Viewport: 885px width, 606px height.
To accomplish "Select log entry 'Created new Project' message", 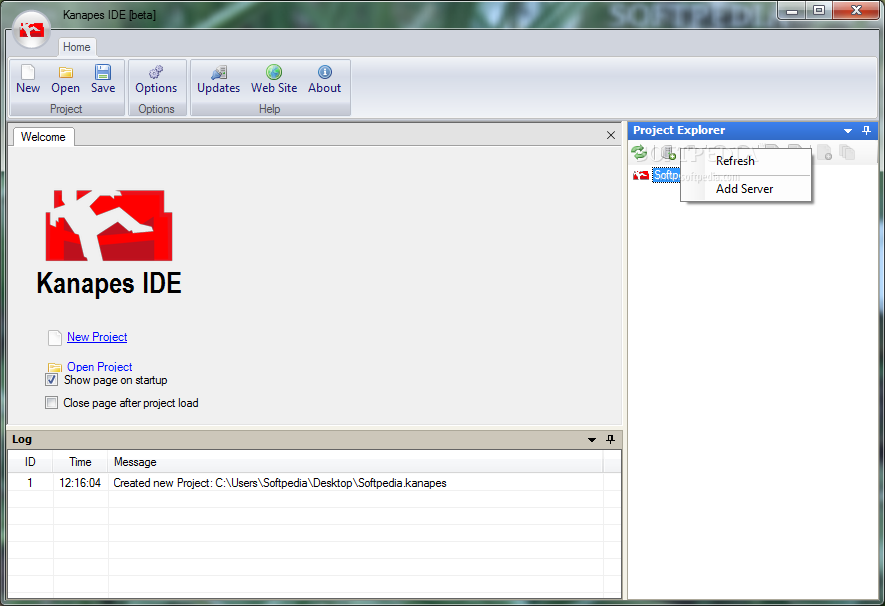I will (x=280, y=483).
